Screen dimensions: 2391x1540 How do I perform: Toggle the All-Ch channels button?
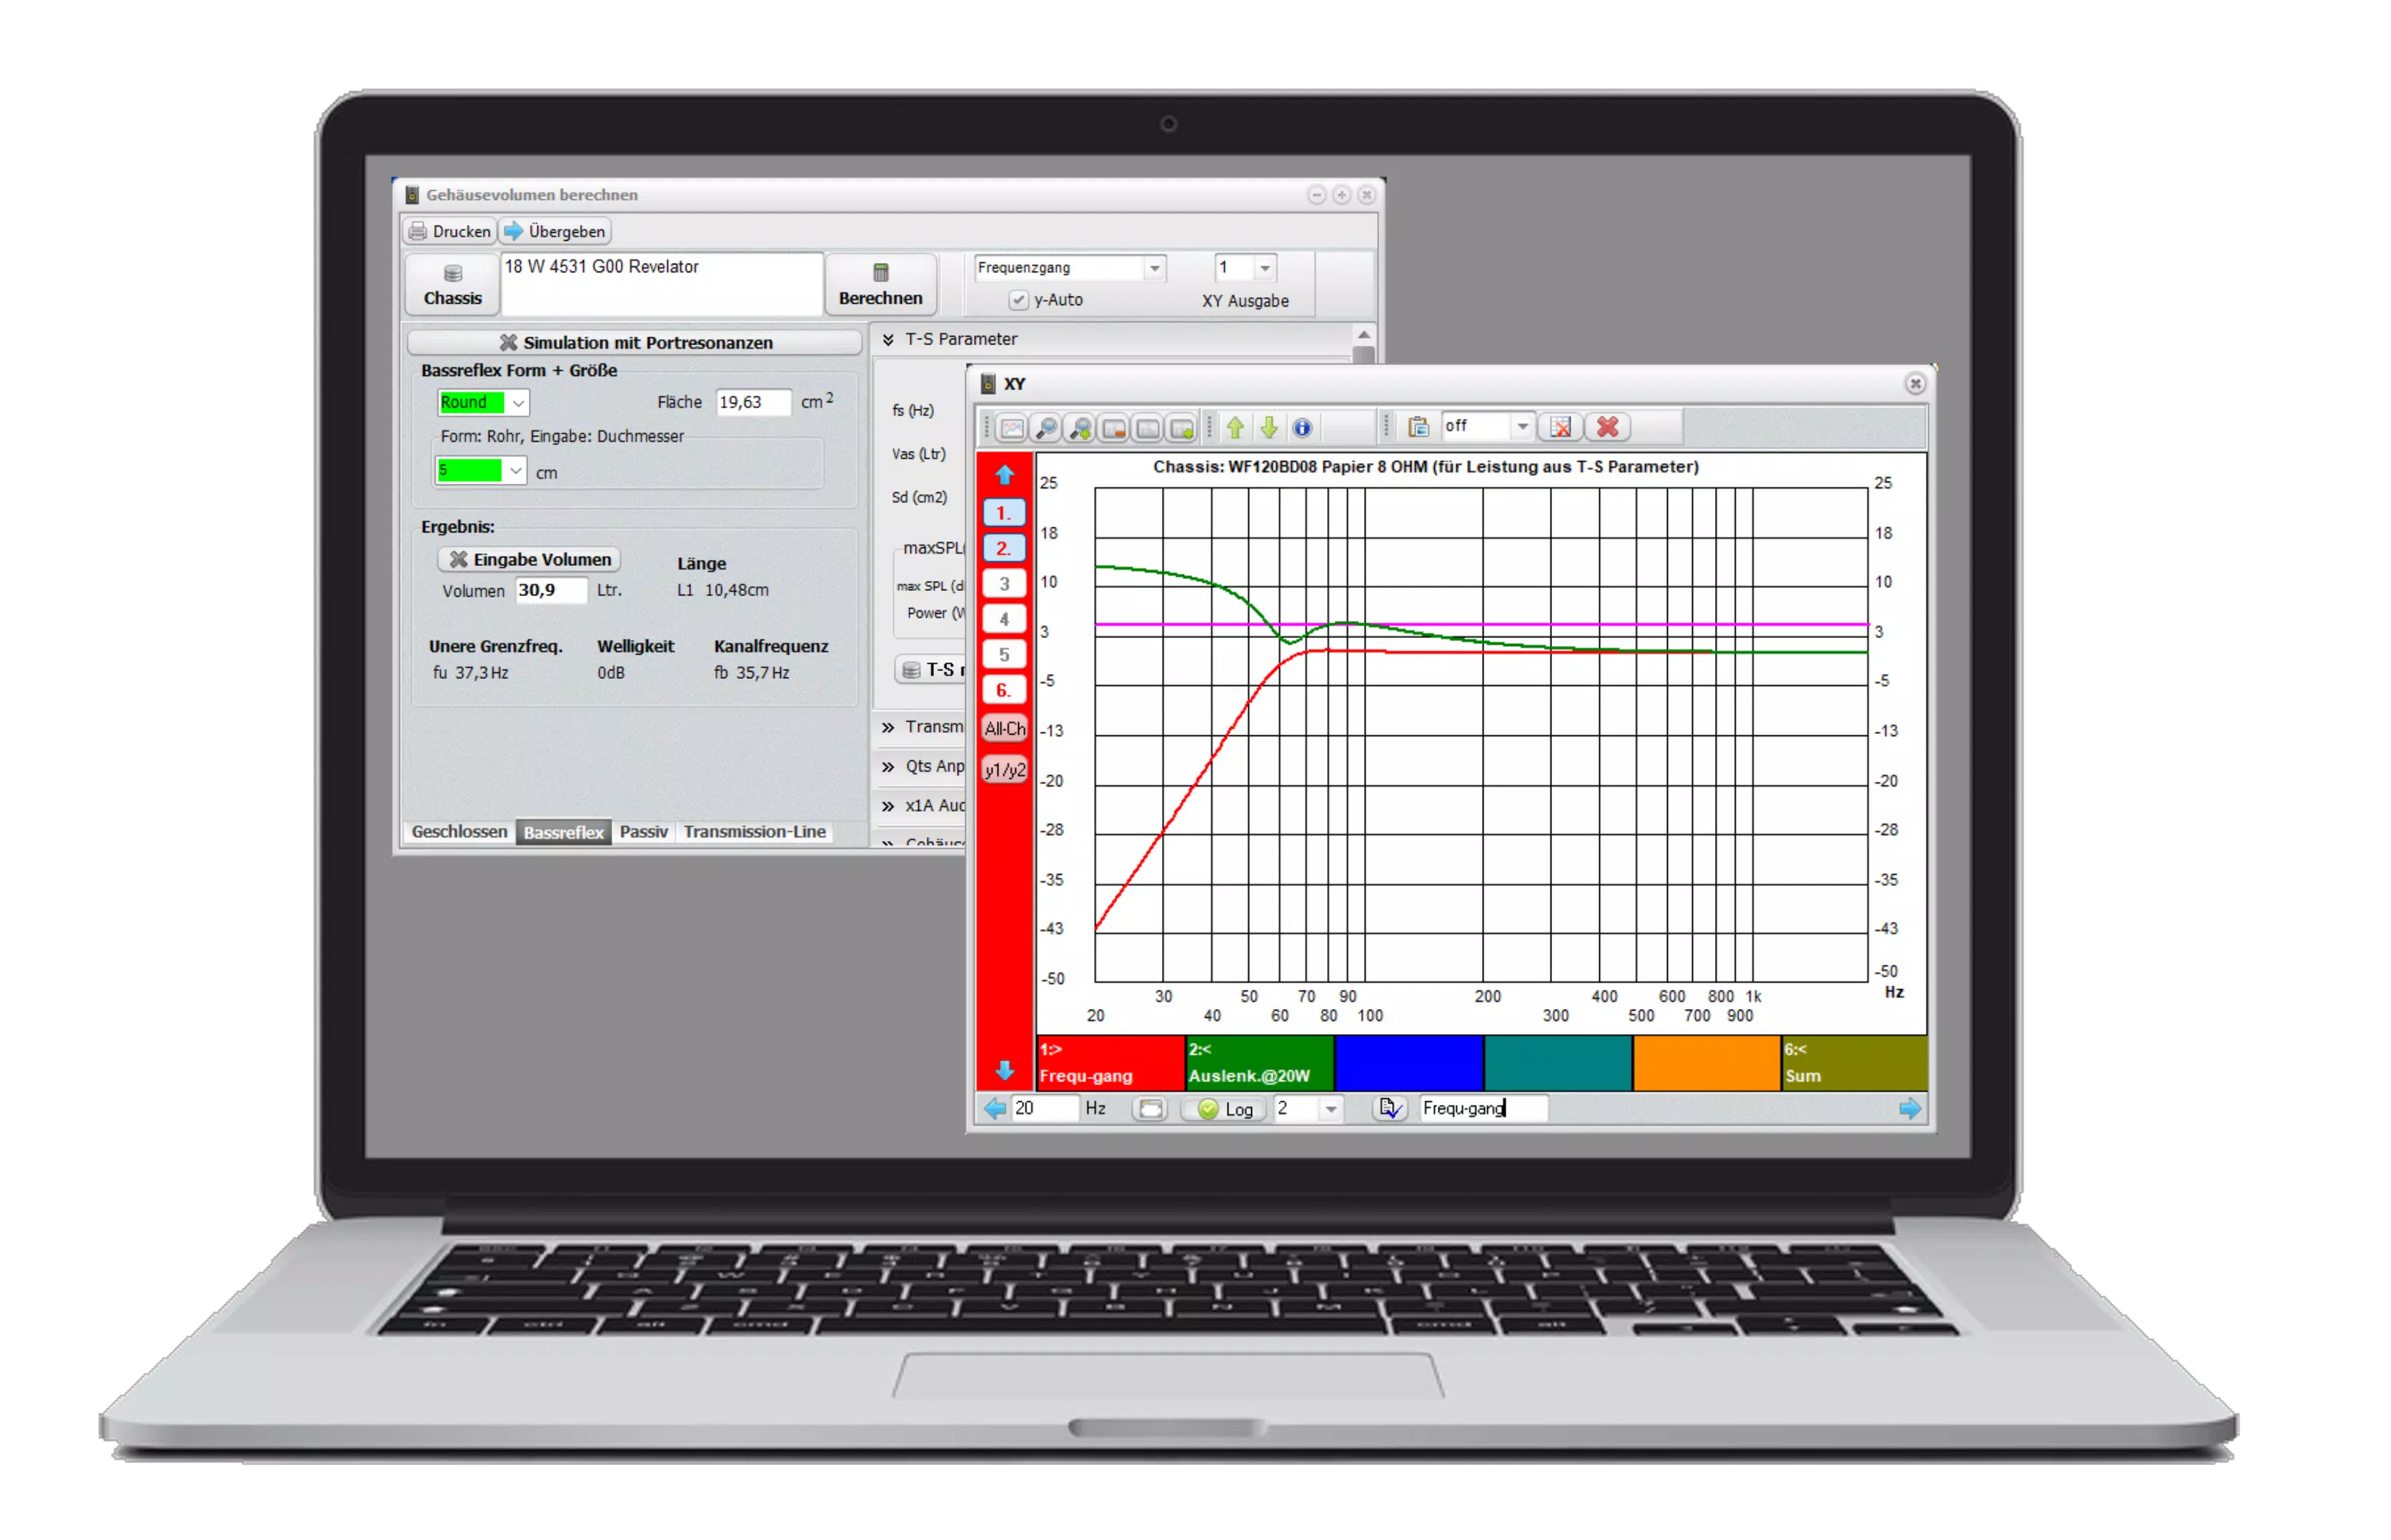[x=1005, y=729]
